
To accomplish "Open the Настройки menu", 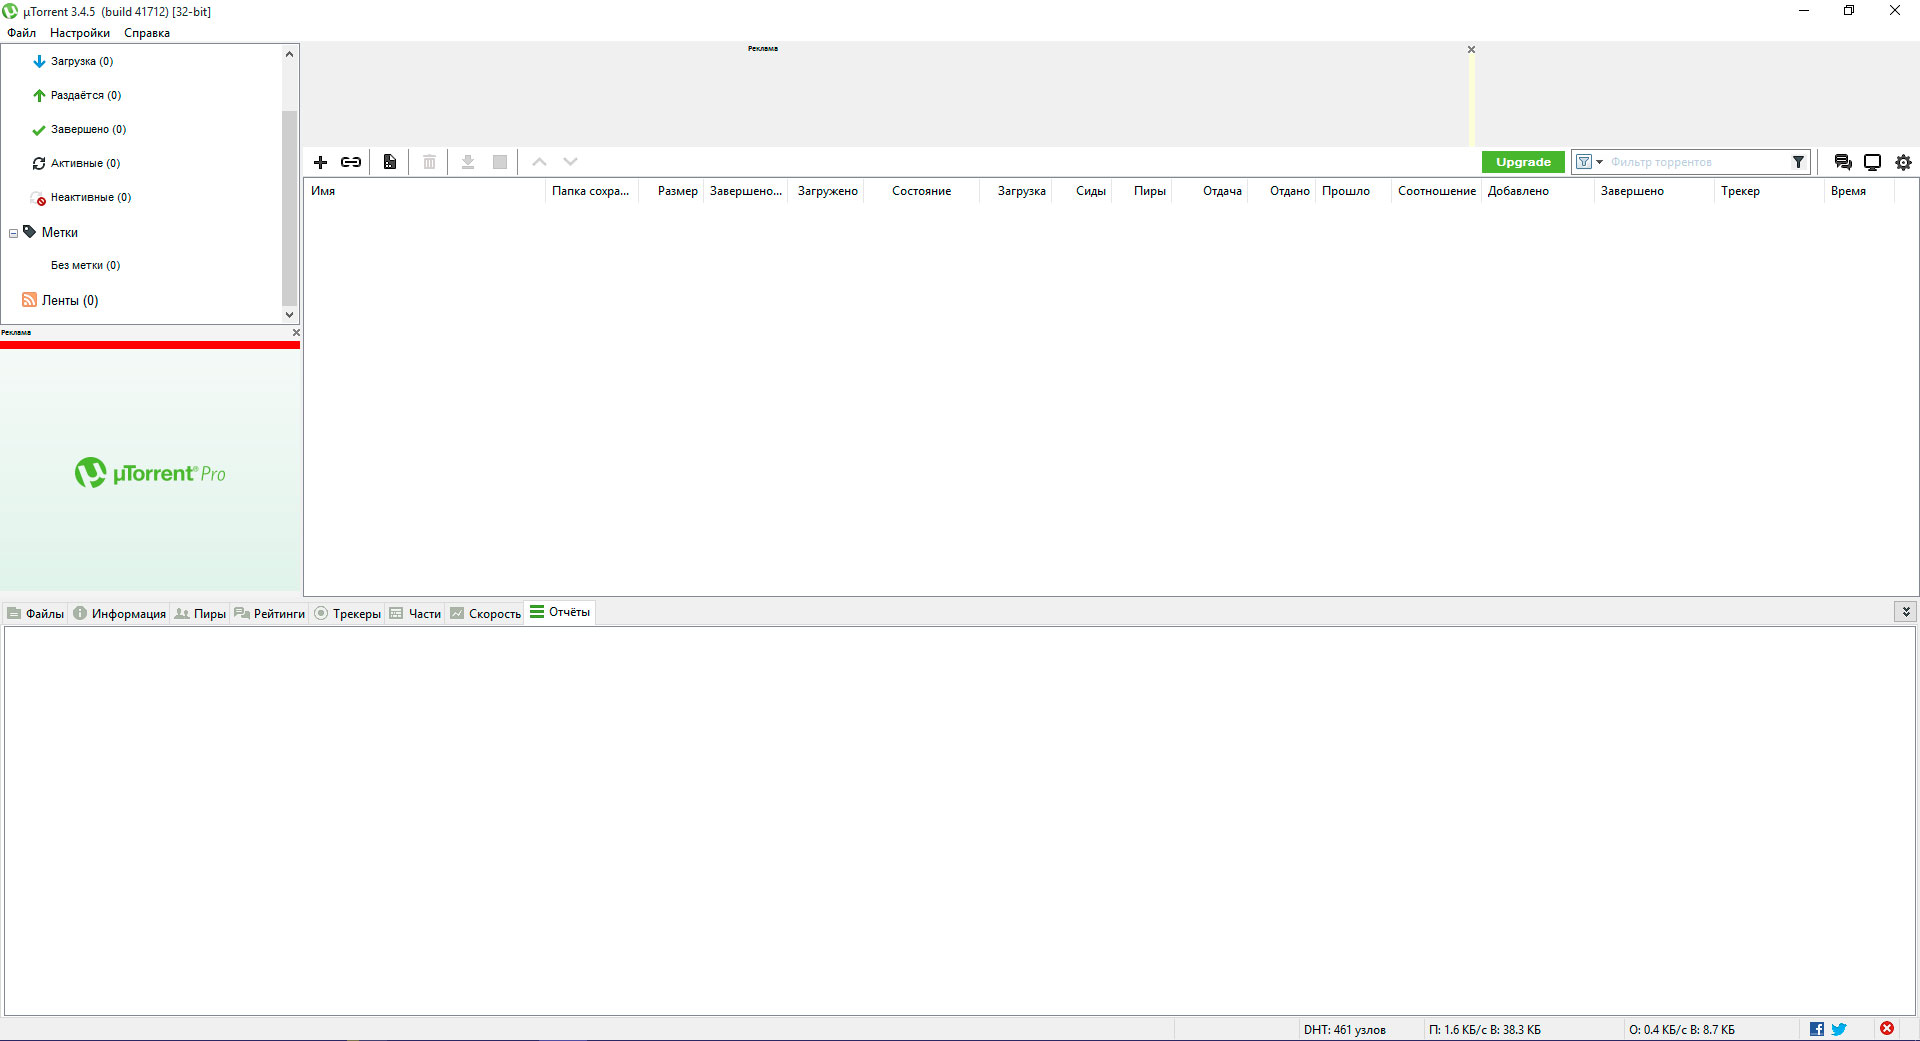I will pyautogui.click(x=80, y=33).
